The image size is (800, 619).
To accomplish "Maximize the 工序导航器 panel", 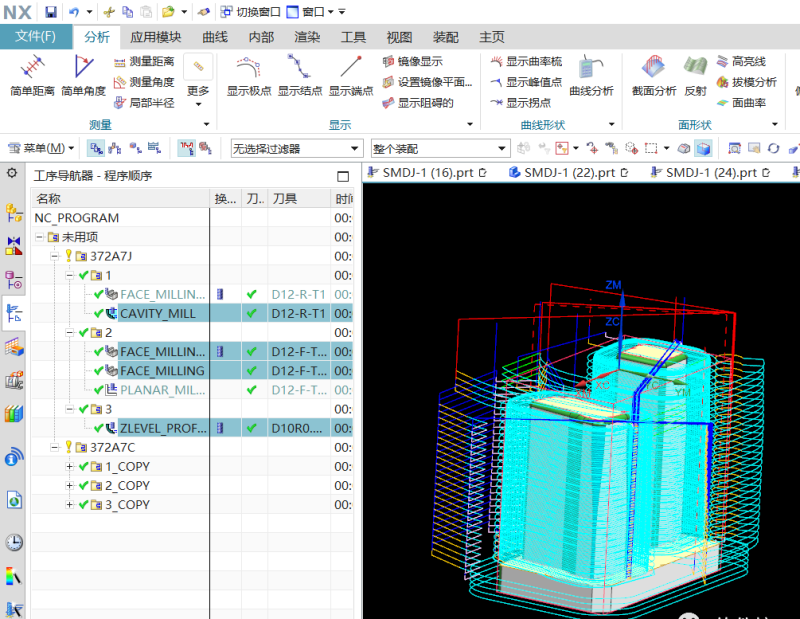I will point(343,176).
